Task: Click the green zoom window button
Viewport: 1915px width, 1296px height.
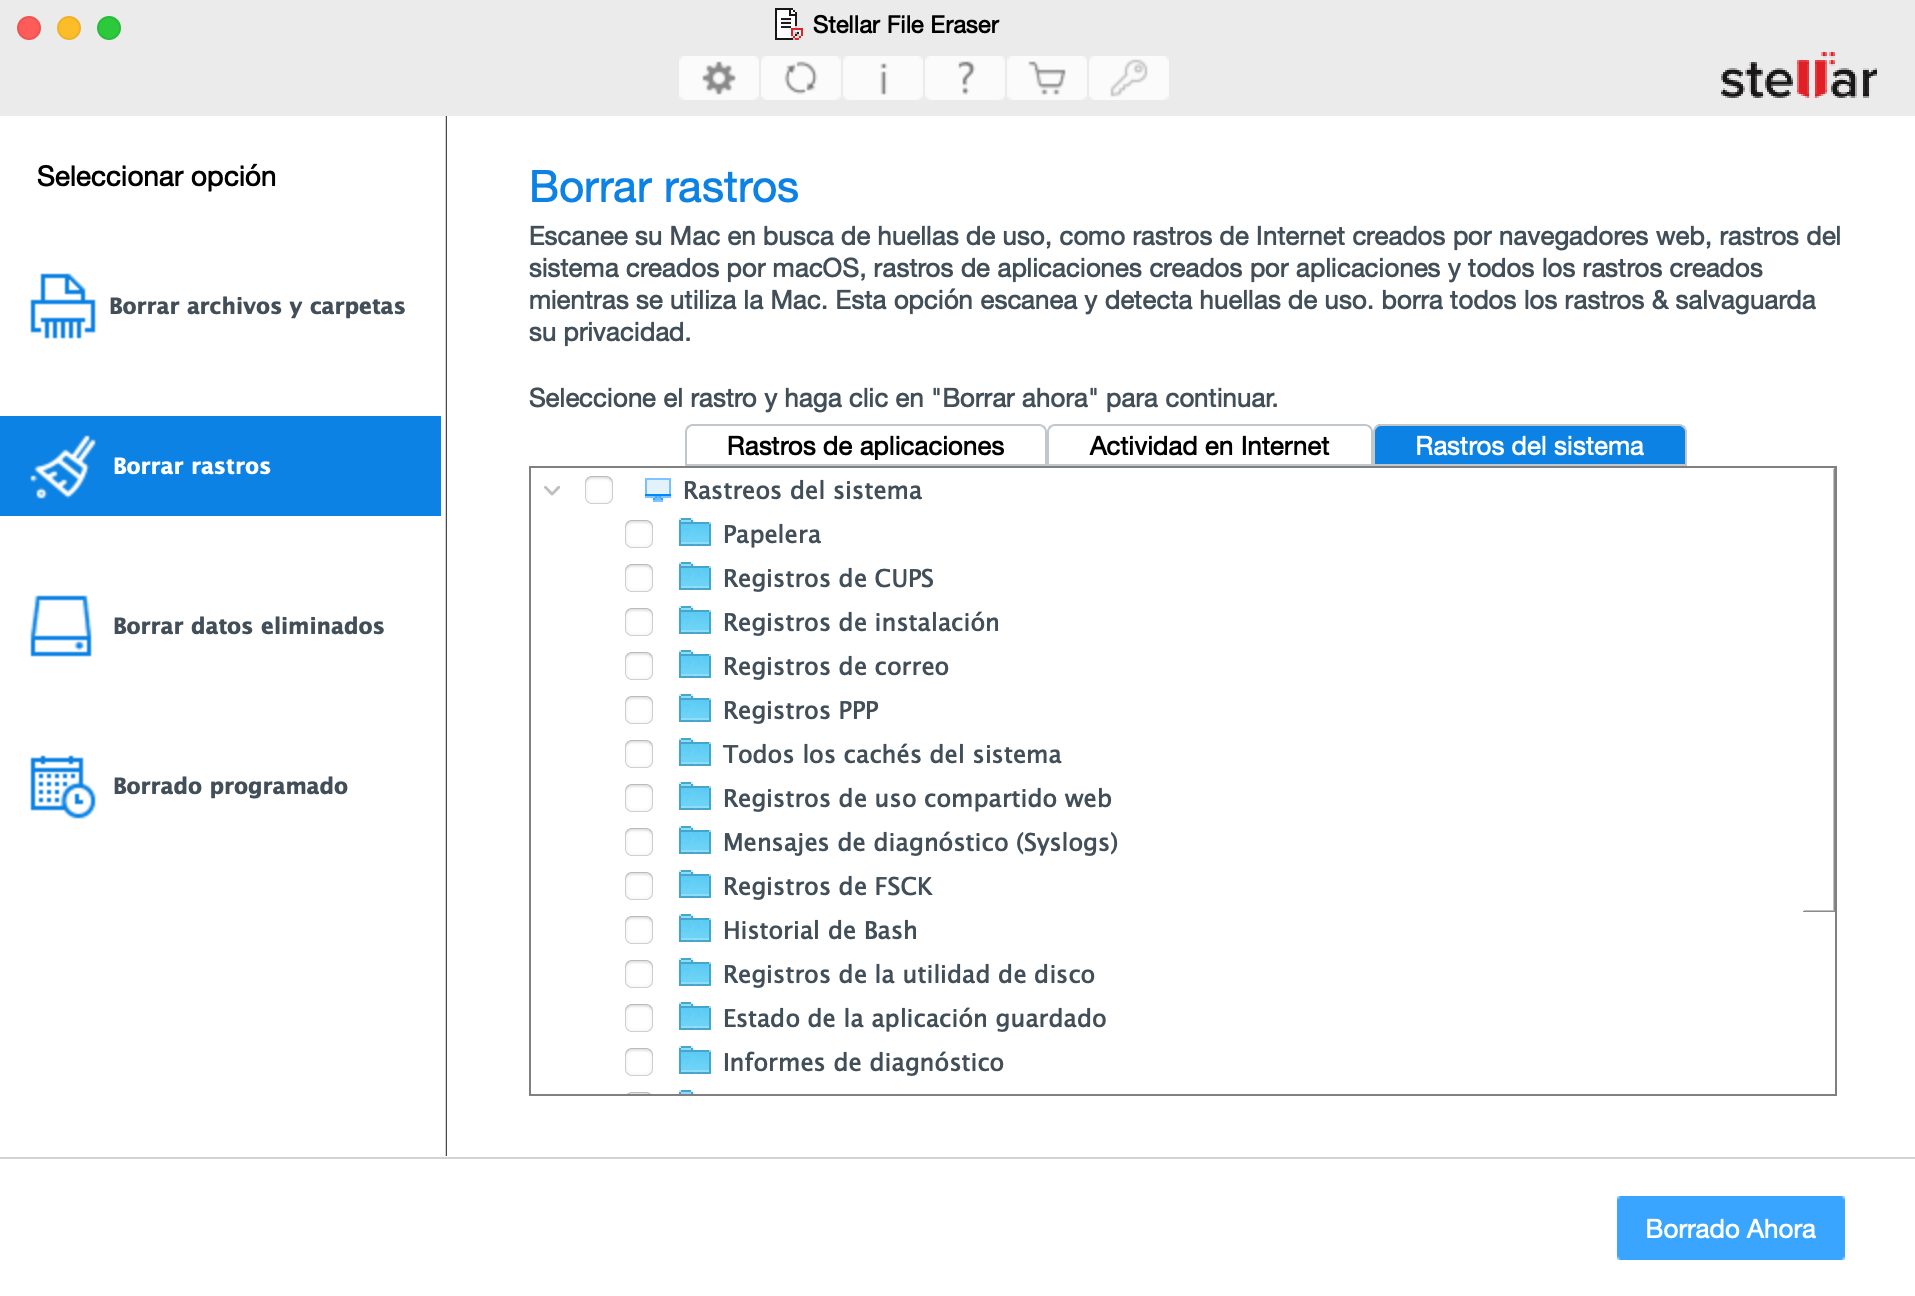Action: [x=109, y=28]
